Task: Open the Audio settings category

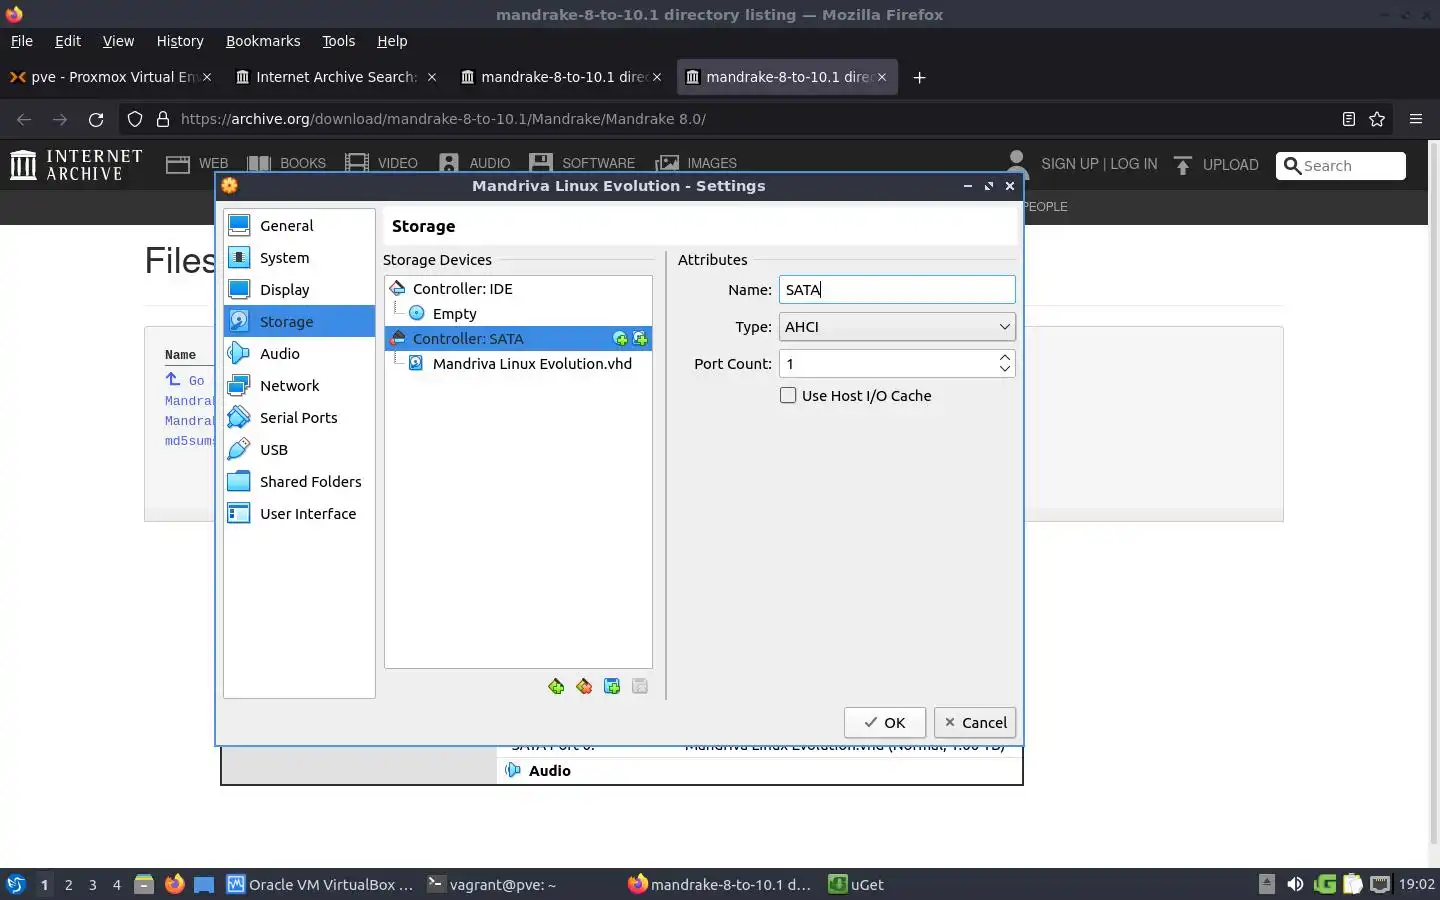Action: pyautogui.click(x=299, y=354)
